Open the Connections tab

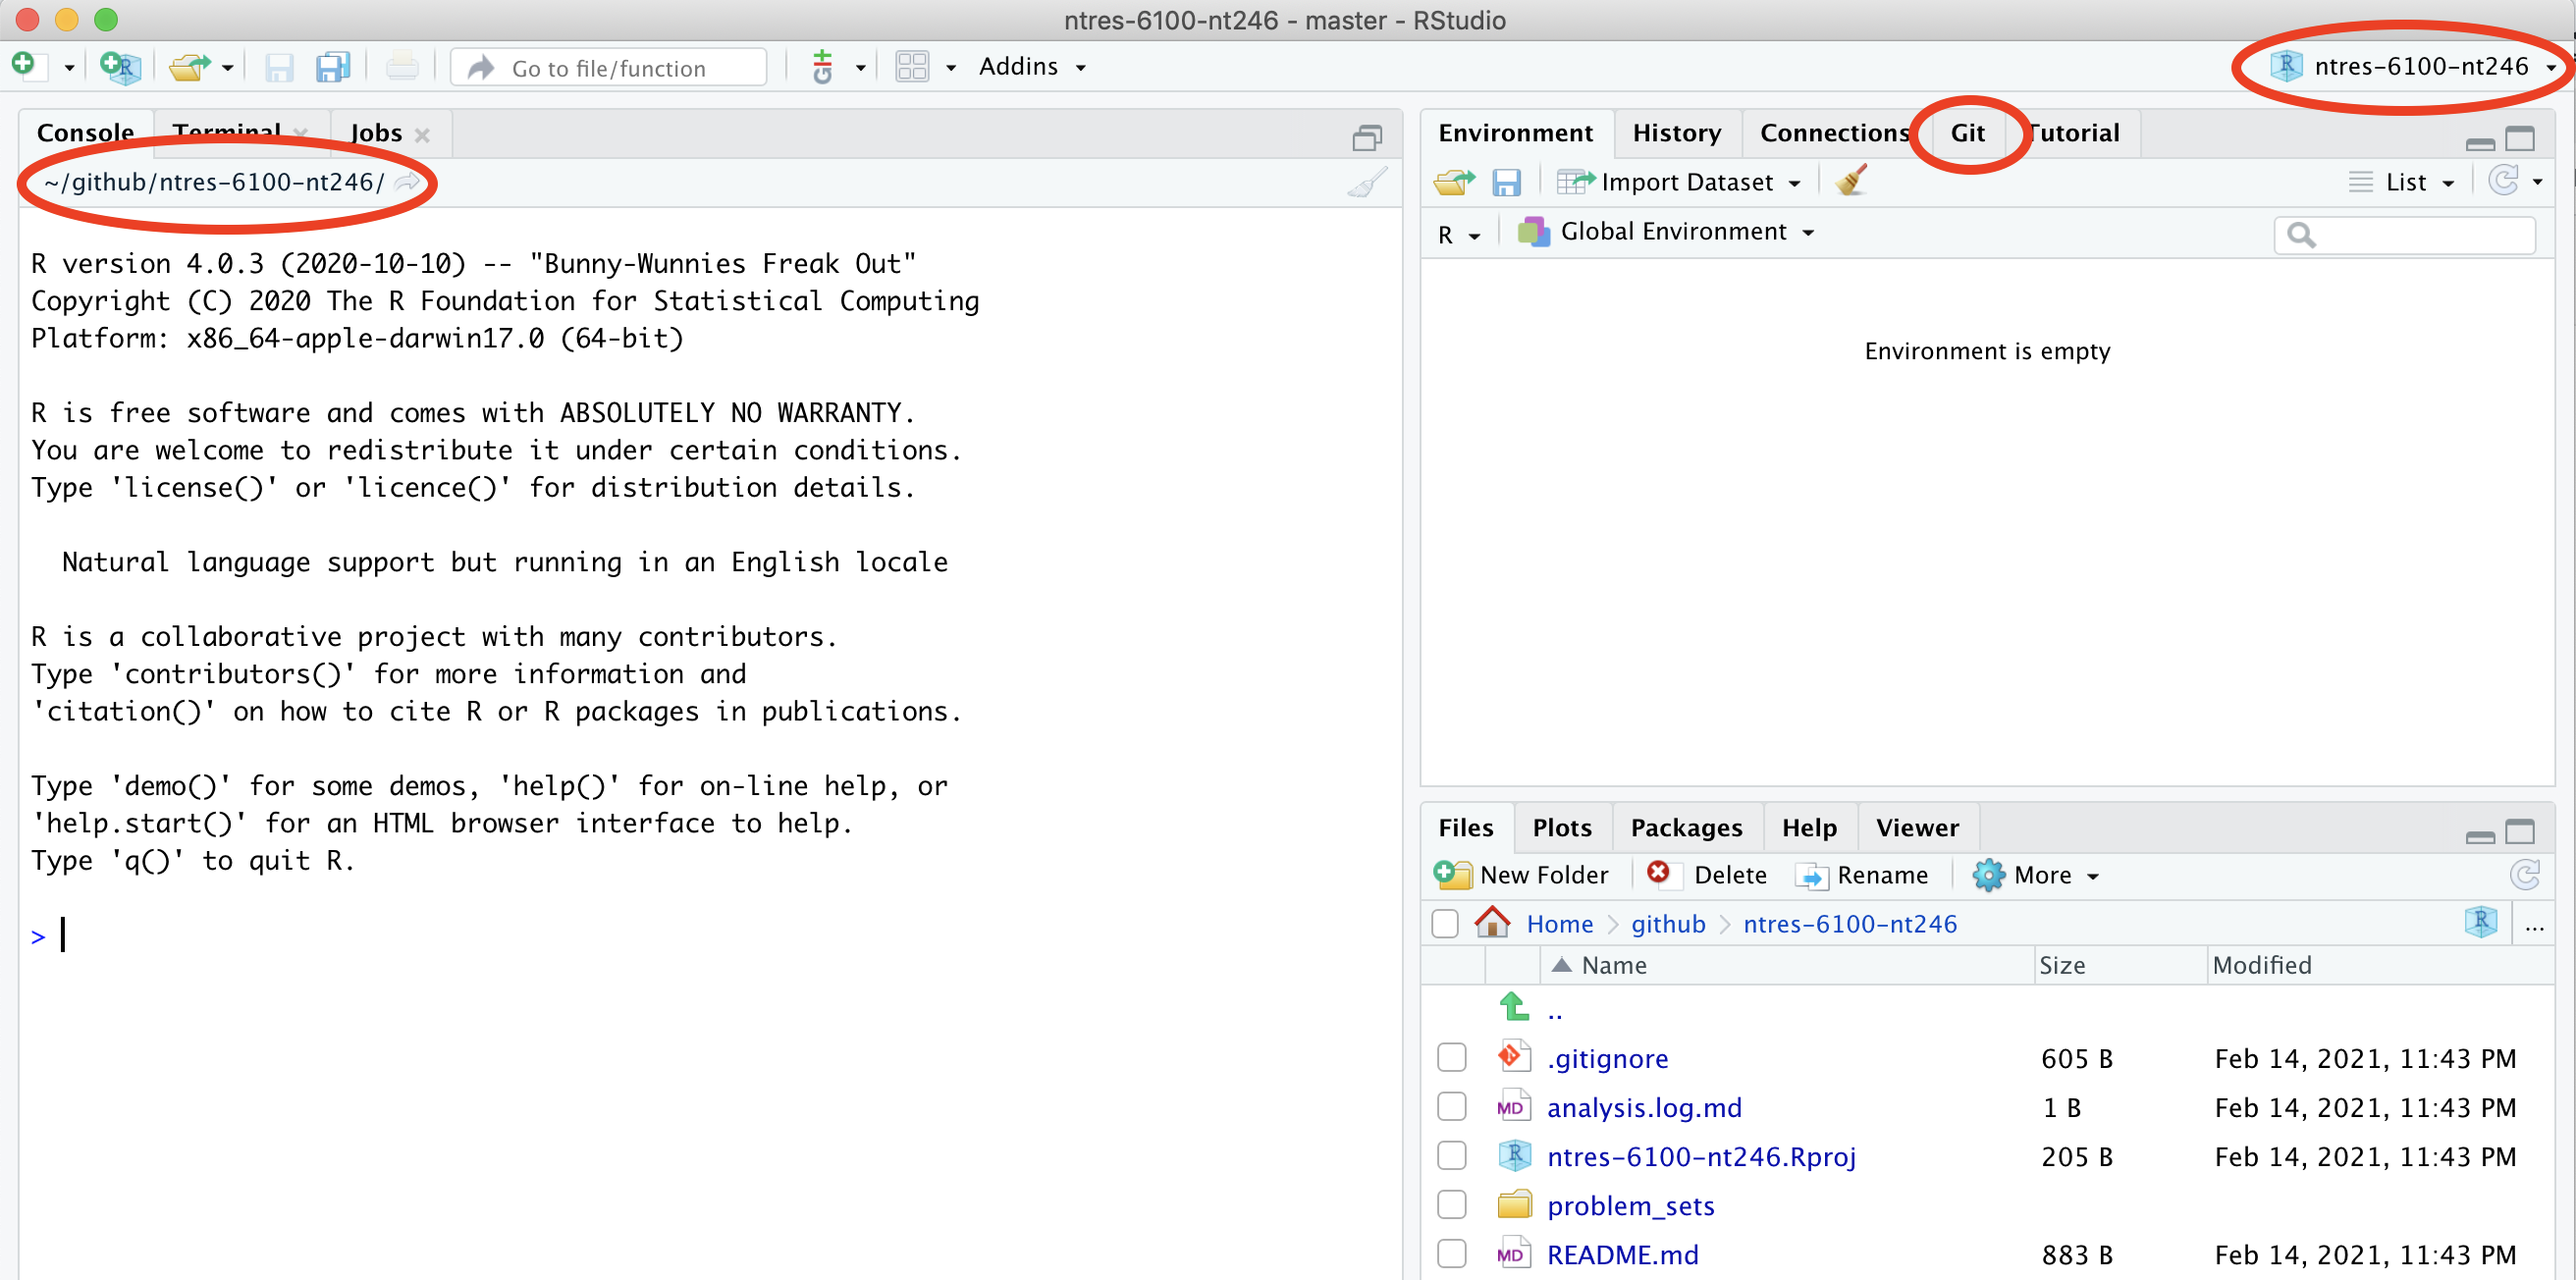point(1835,133)
